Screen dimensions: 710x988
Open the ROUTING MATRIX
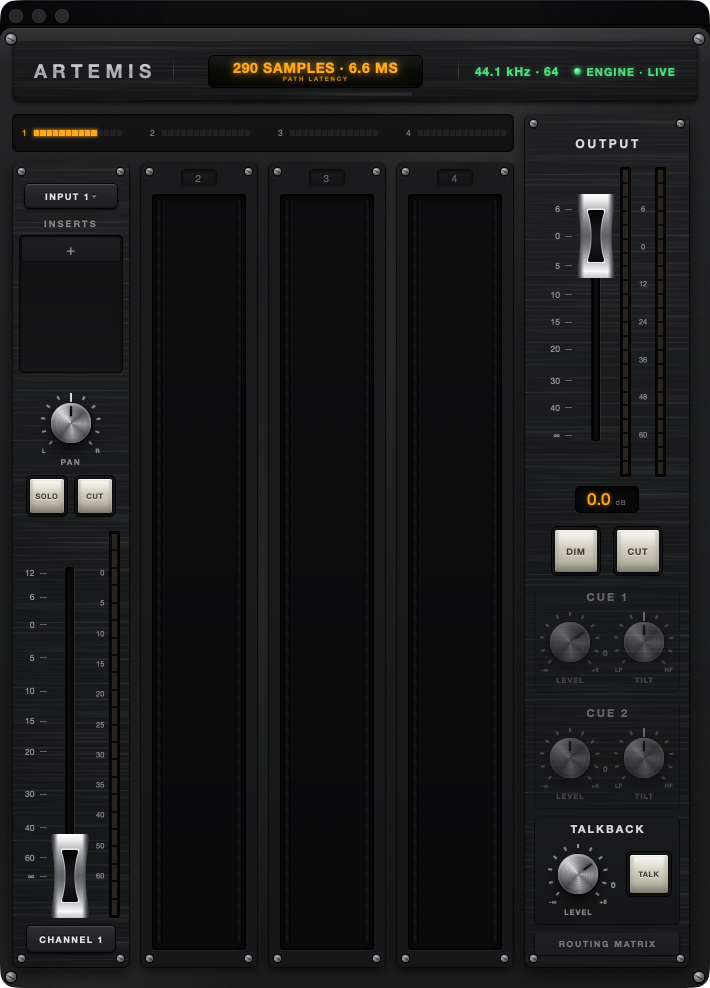(x=607, y=944)
